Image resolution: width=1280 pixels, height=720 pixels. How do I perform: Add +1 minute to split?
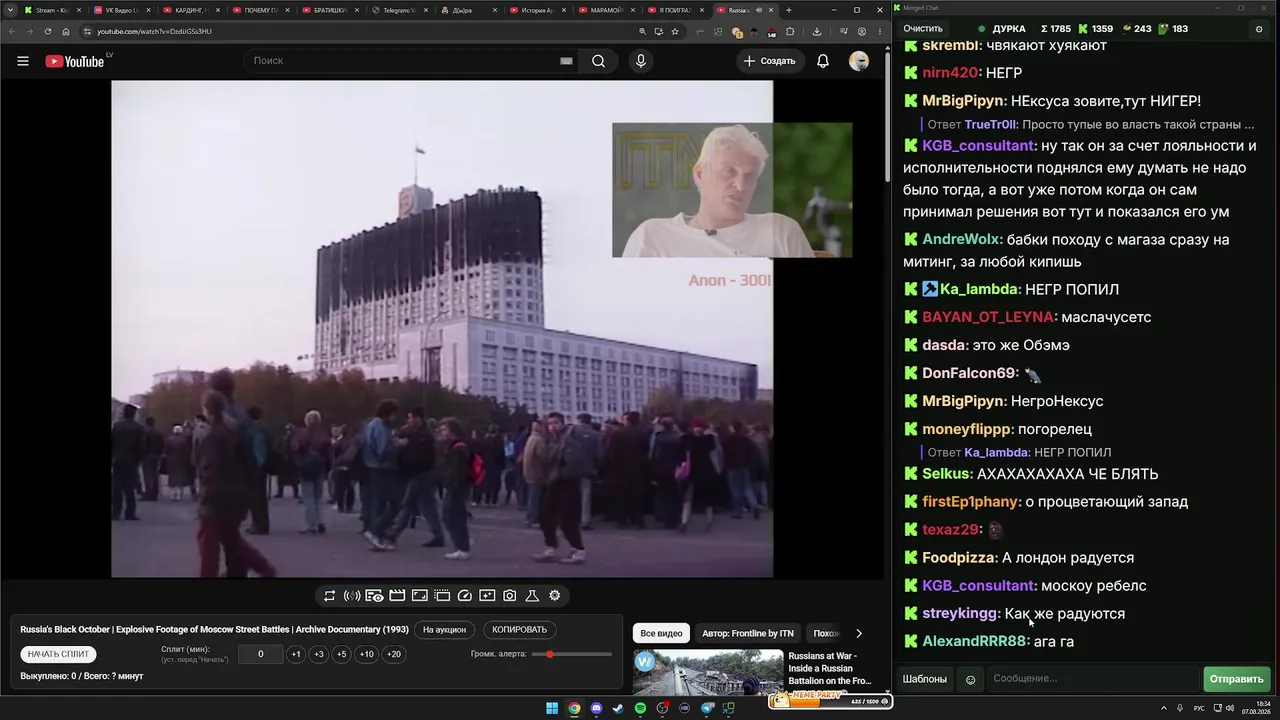(295, 654)
